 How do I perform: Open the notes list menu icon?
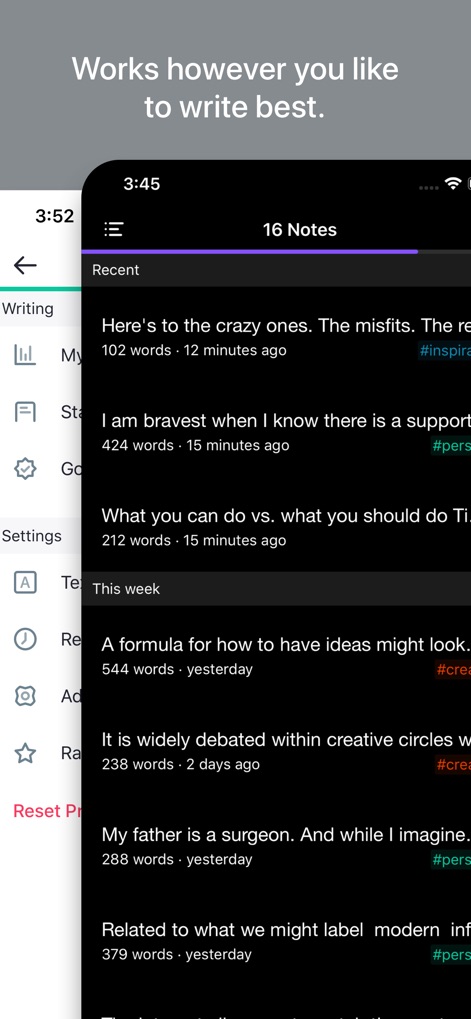coord(114,229)
